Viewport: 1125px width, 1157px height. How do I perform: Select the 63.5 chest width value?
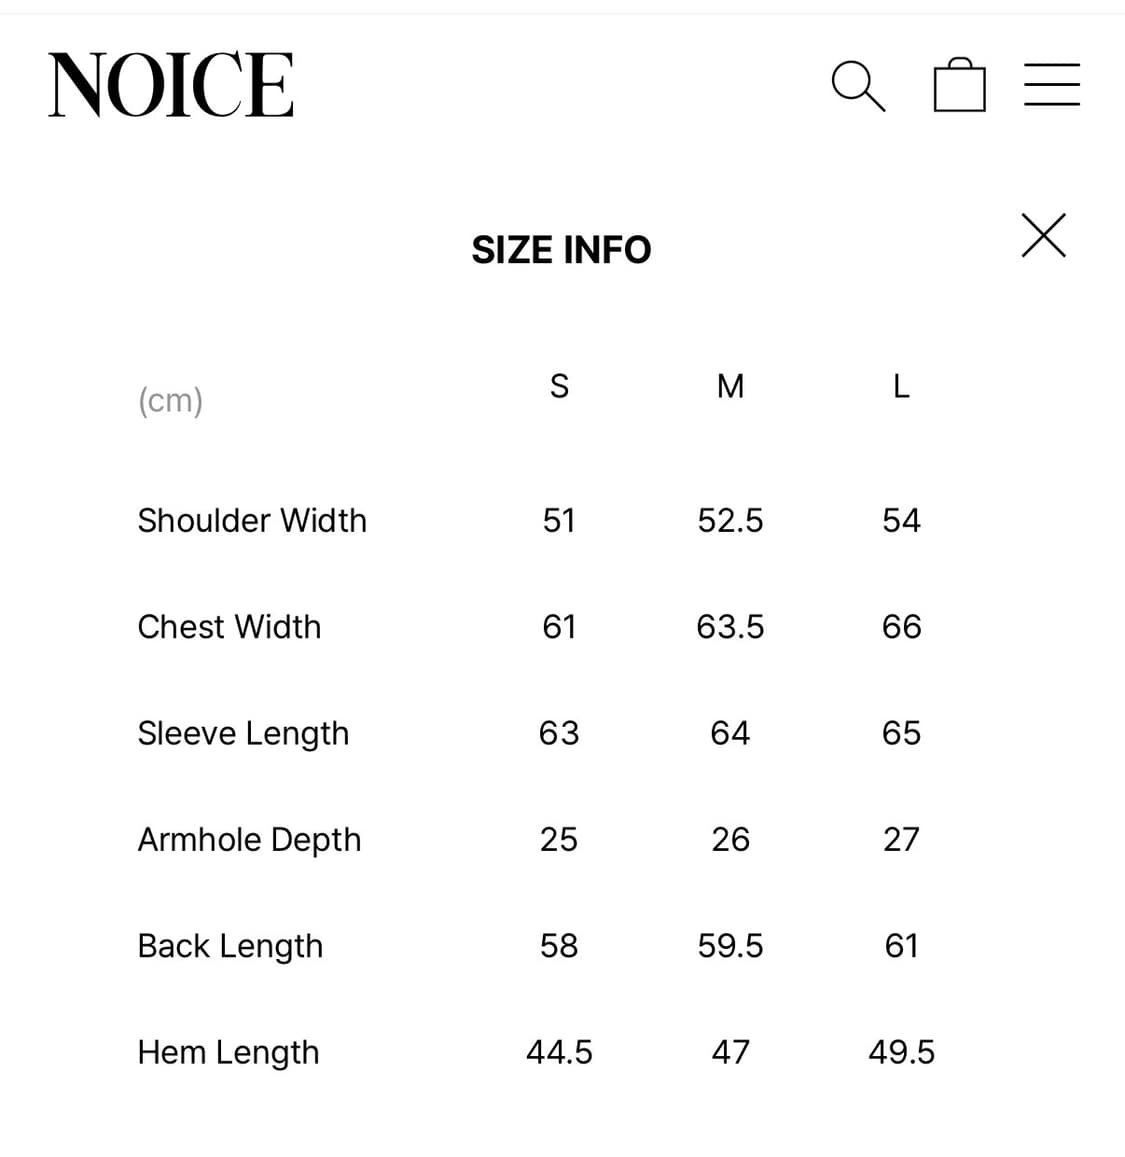(730, 627)
